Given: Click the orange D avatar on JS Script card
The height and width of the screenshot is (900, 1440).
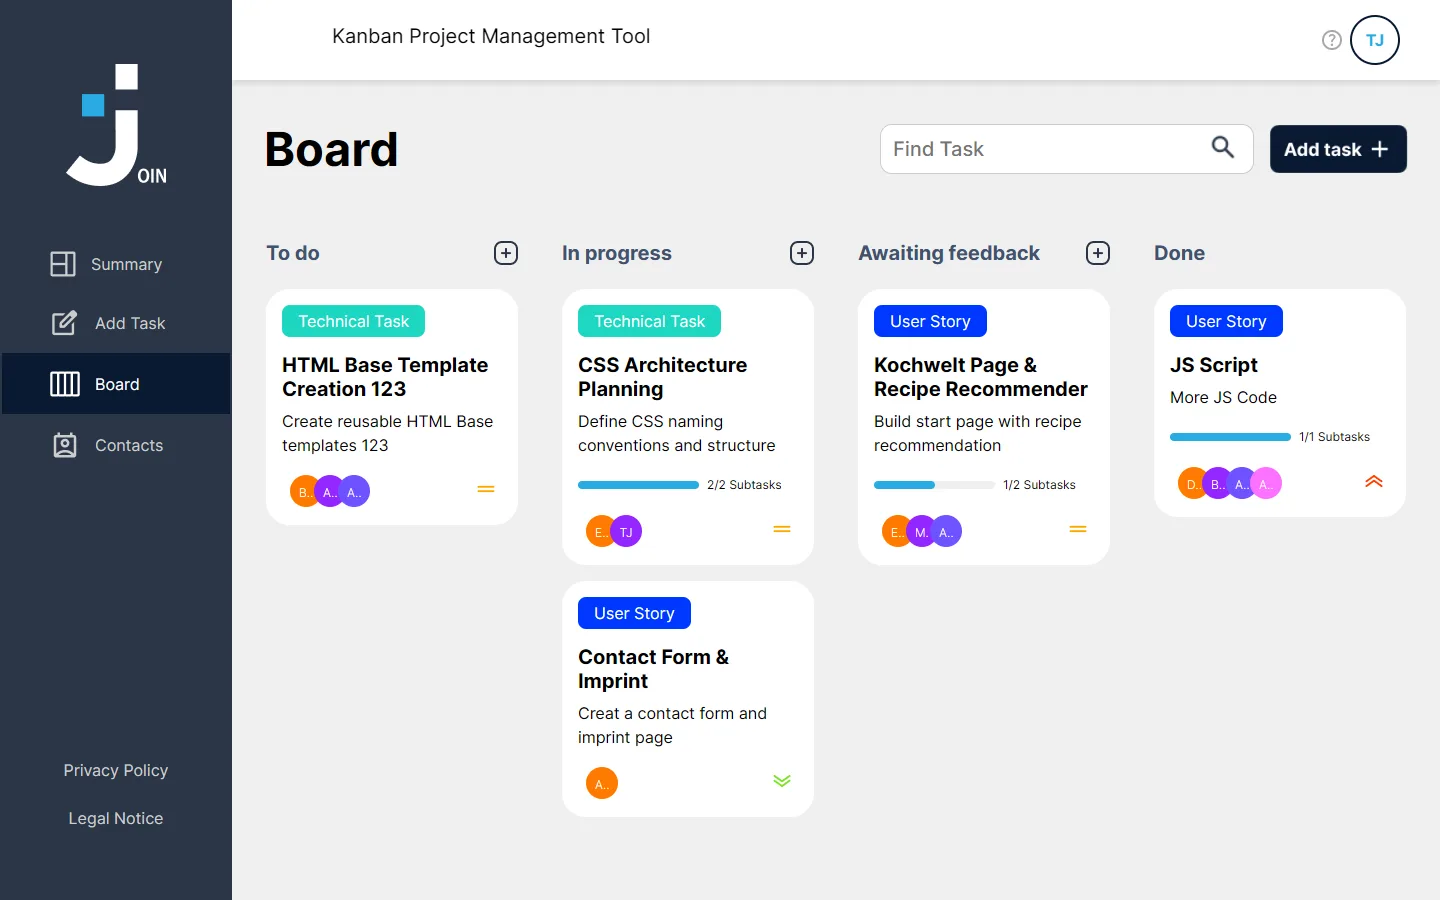Looking at the screenshot, I should click(x=1191, y=484).
